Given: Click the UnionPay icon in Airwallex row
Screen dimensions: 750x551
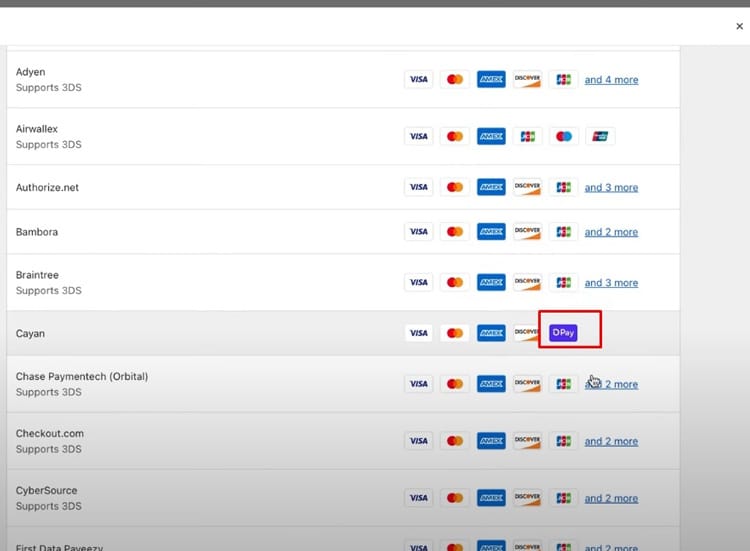Looking at the screenshot, I should [599, 137].
